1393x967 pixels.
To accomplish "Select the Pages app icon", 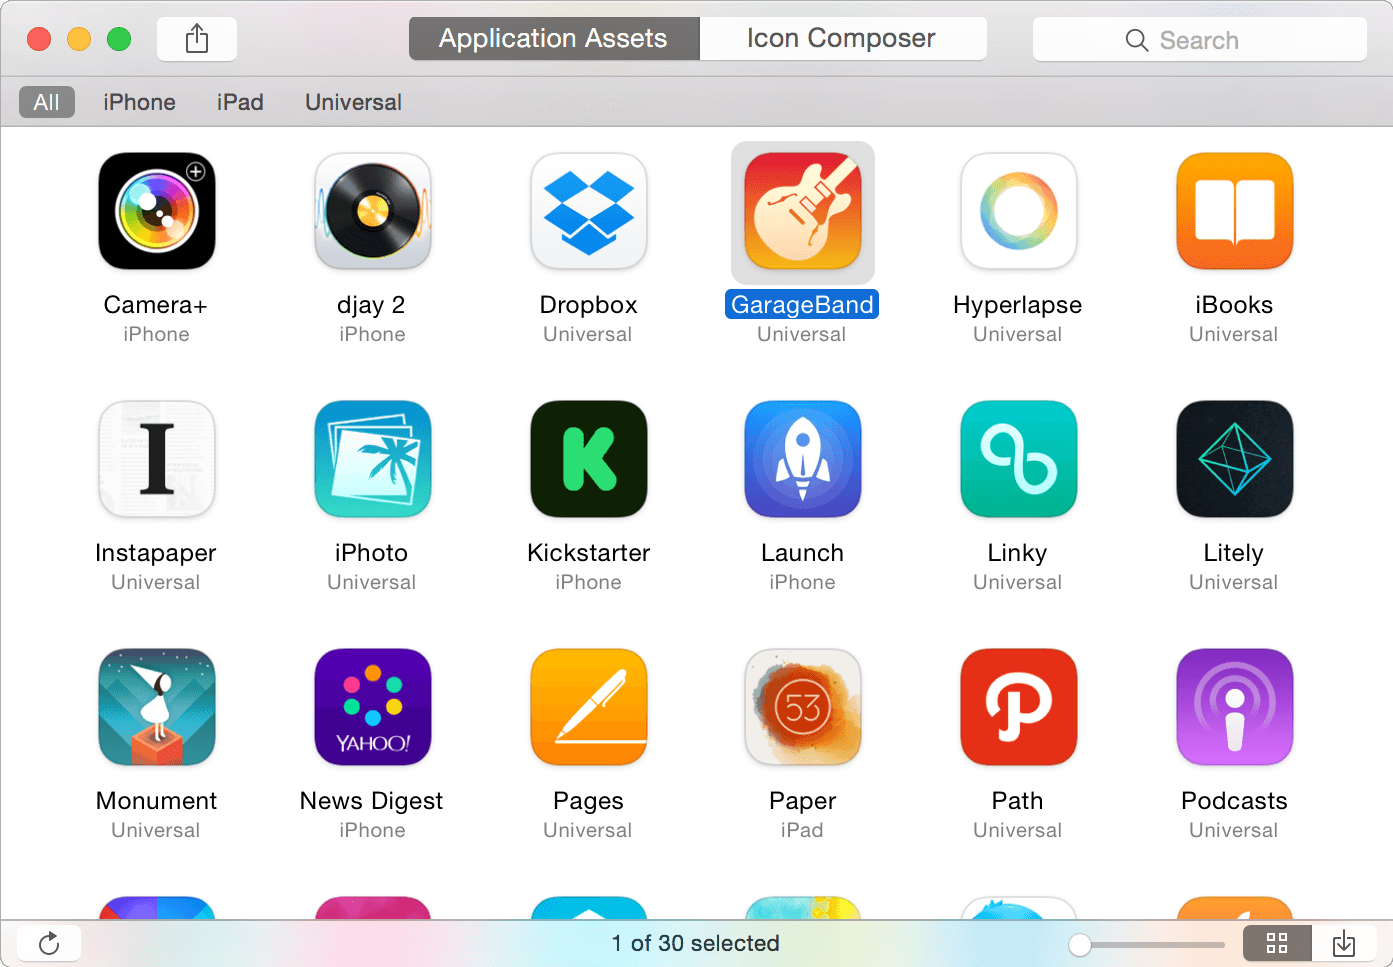I will (589, 707).
